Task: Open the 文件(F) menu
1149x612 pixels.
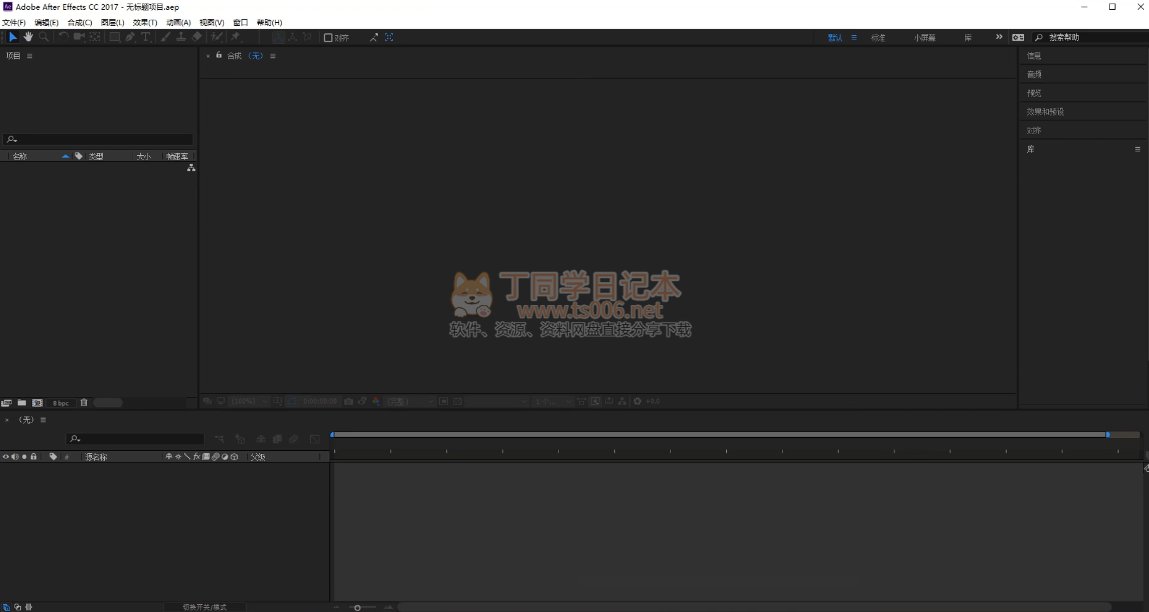Action: pyautogui.click(x=14, y=23)
